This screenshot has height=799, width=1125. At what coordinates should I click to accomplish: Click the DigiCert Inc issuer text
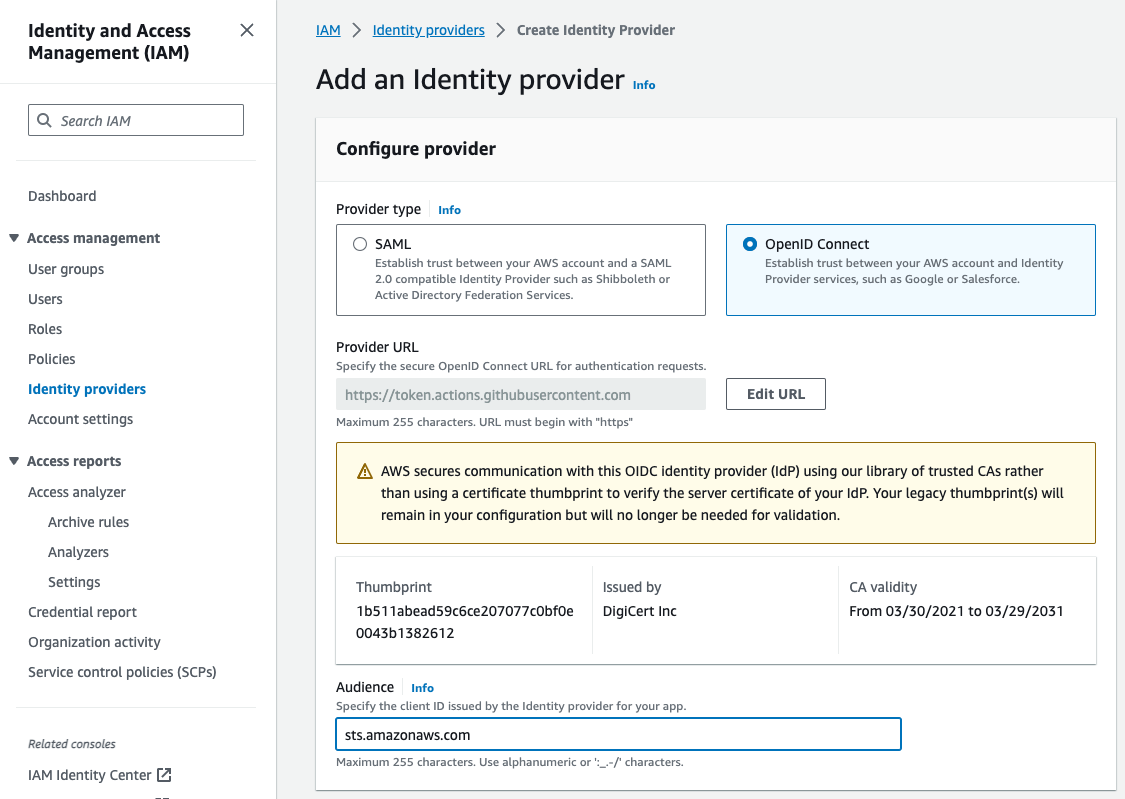click(x=639, y=611)
